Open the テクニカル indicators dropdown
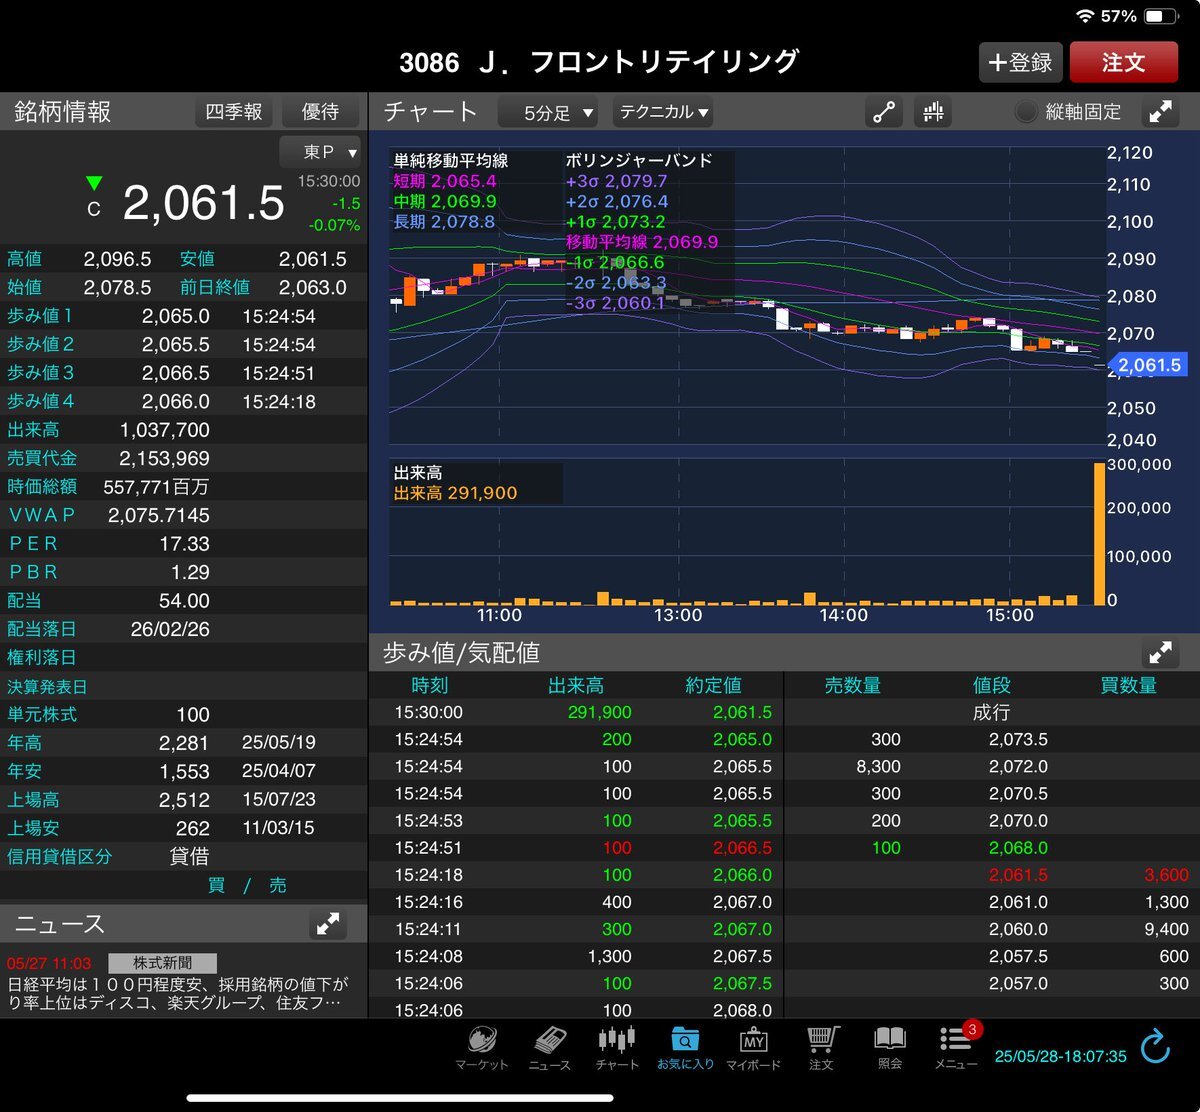The image size is (1200, 1112). tap(663, 112)
